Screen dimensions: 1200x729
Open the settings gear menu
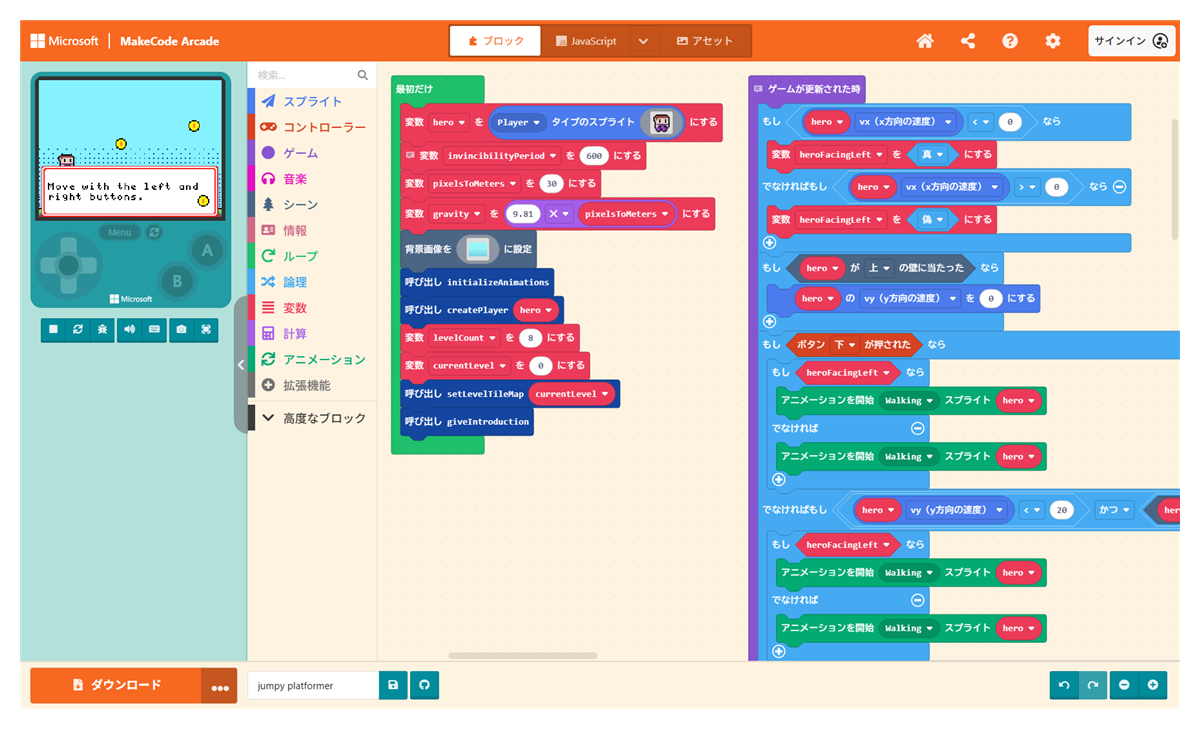click(1053, 41)
